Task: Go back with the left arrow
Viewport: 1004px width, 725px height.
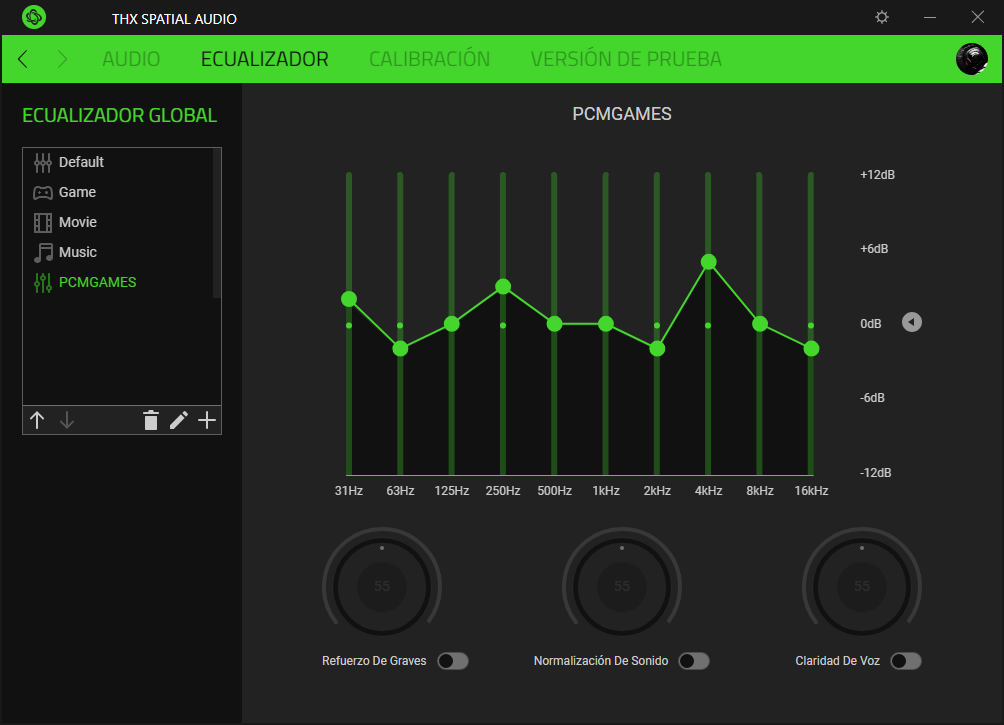Action: pyautogui.click(x=23, y=59)
